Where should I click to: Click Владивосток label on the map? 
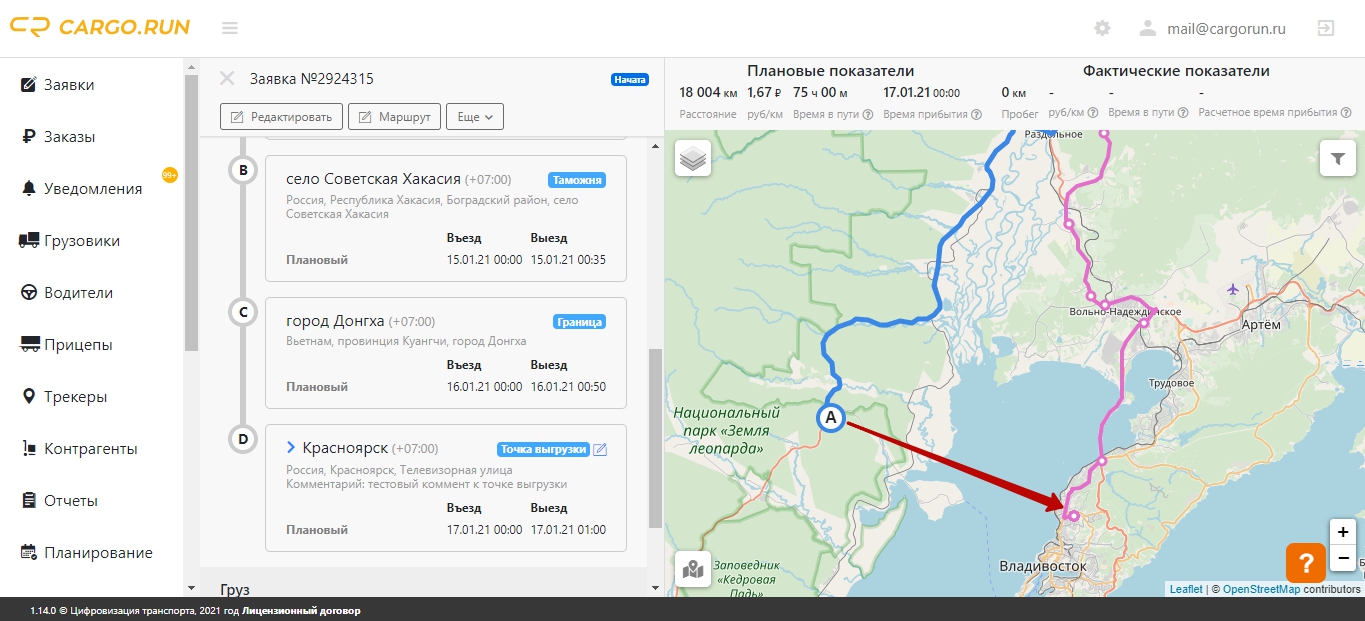click(1043, 566)
